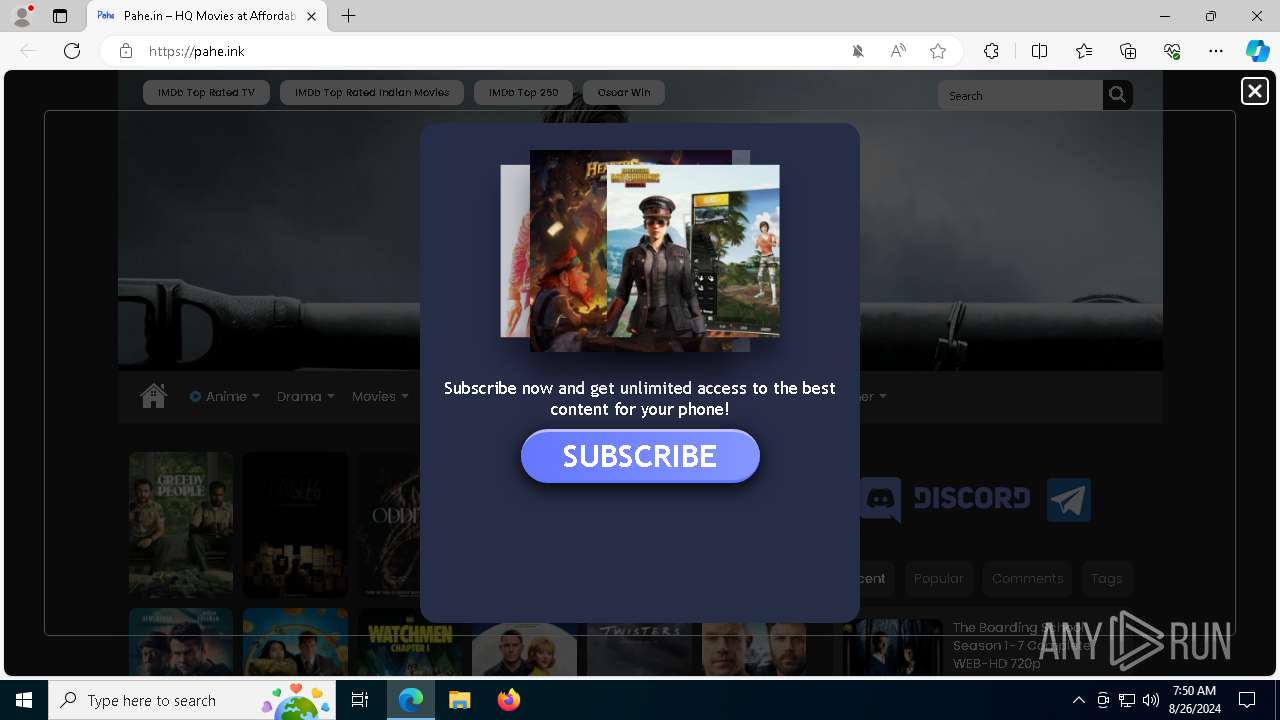Open the taskbar clock and date
This screenshot has width=1280, height=720.
pos(1195,700)
